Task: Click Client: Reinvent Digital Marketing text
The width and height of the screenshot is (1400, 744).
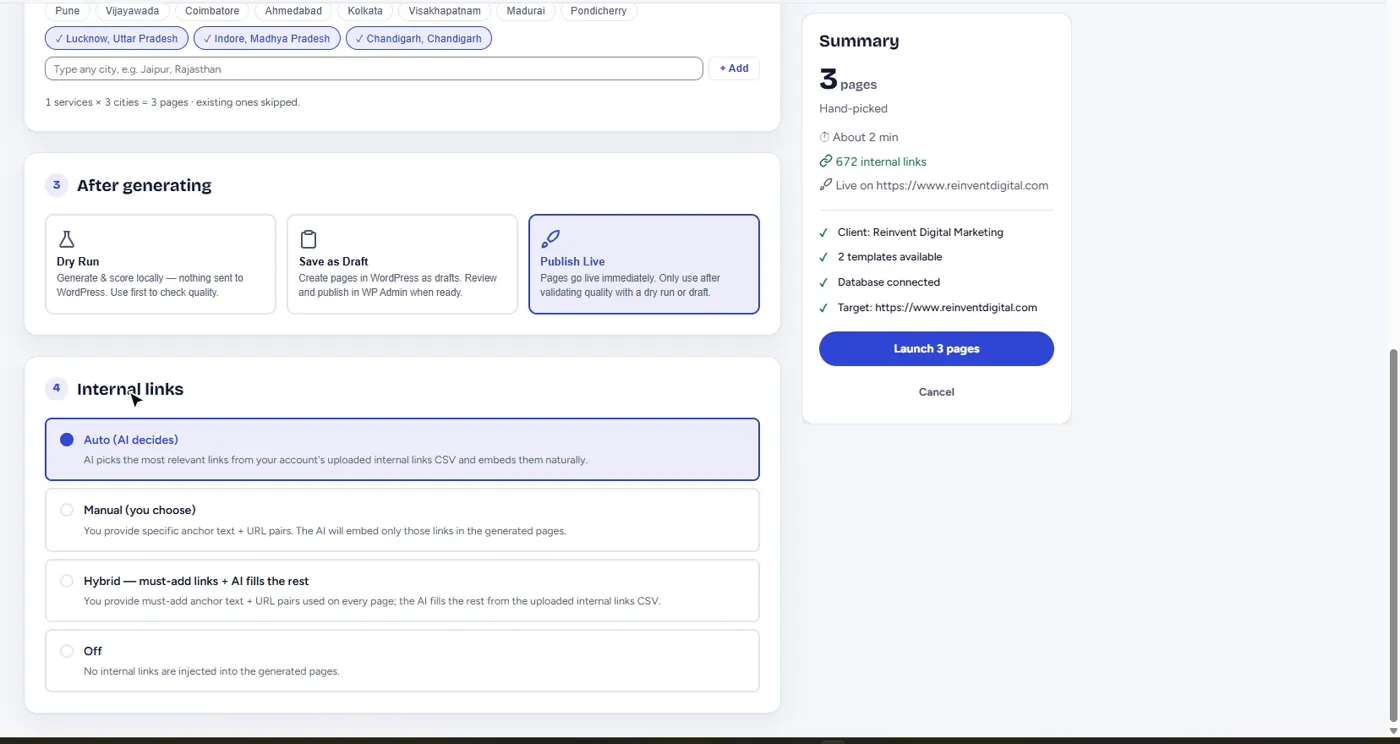Action: (921, 232)
